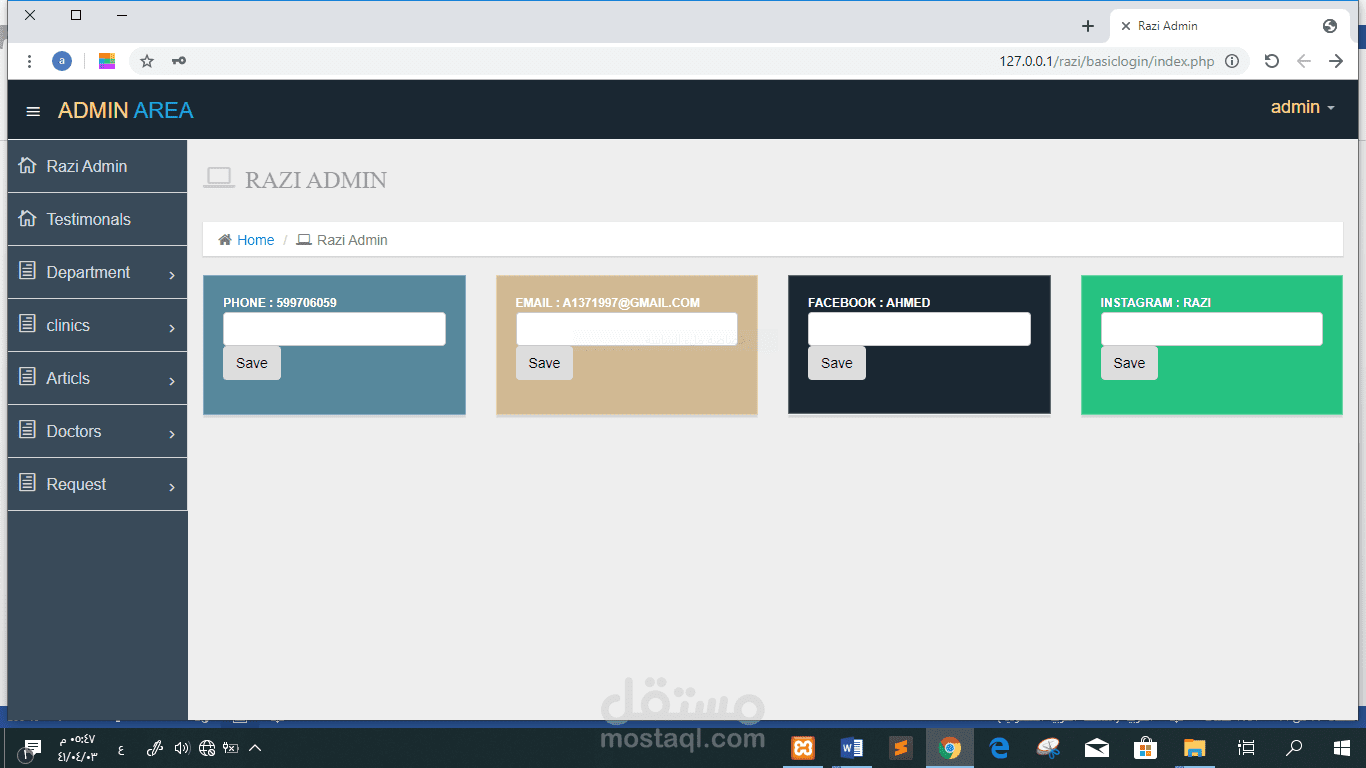Click the document icon beside Request

pos(28,483)
